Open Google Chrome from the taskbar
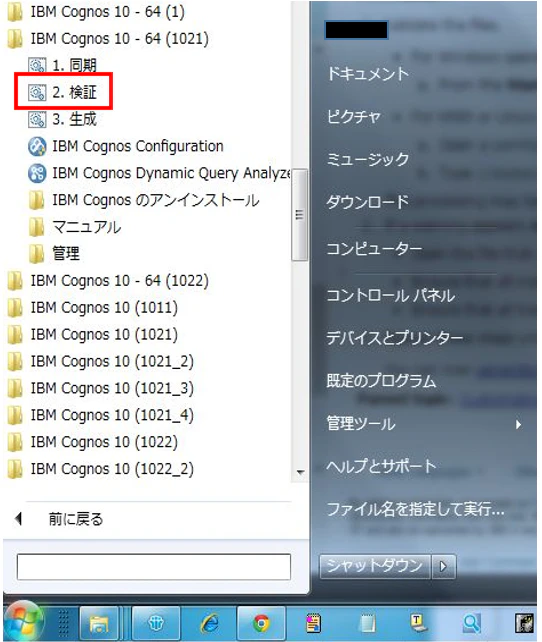Image resolution: width=542 pixels, height=642 pixels. [261, 623]
